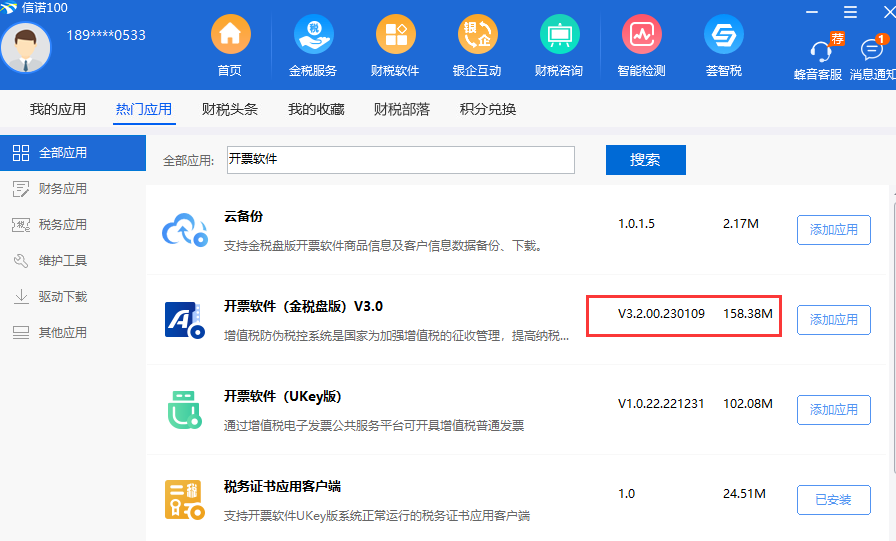This screenshot has width=896, height=541.
Task: Open the 金税服务 icon
Action: coord(313,35)
